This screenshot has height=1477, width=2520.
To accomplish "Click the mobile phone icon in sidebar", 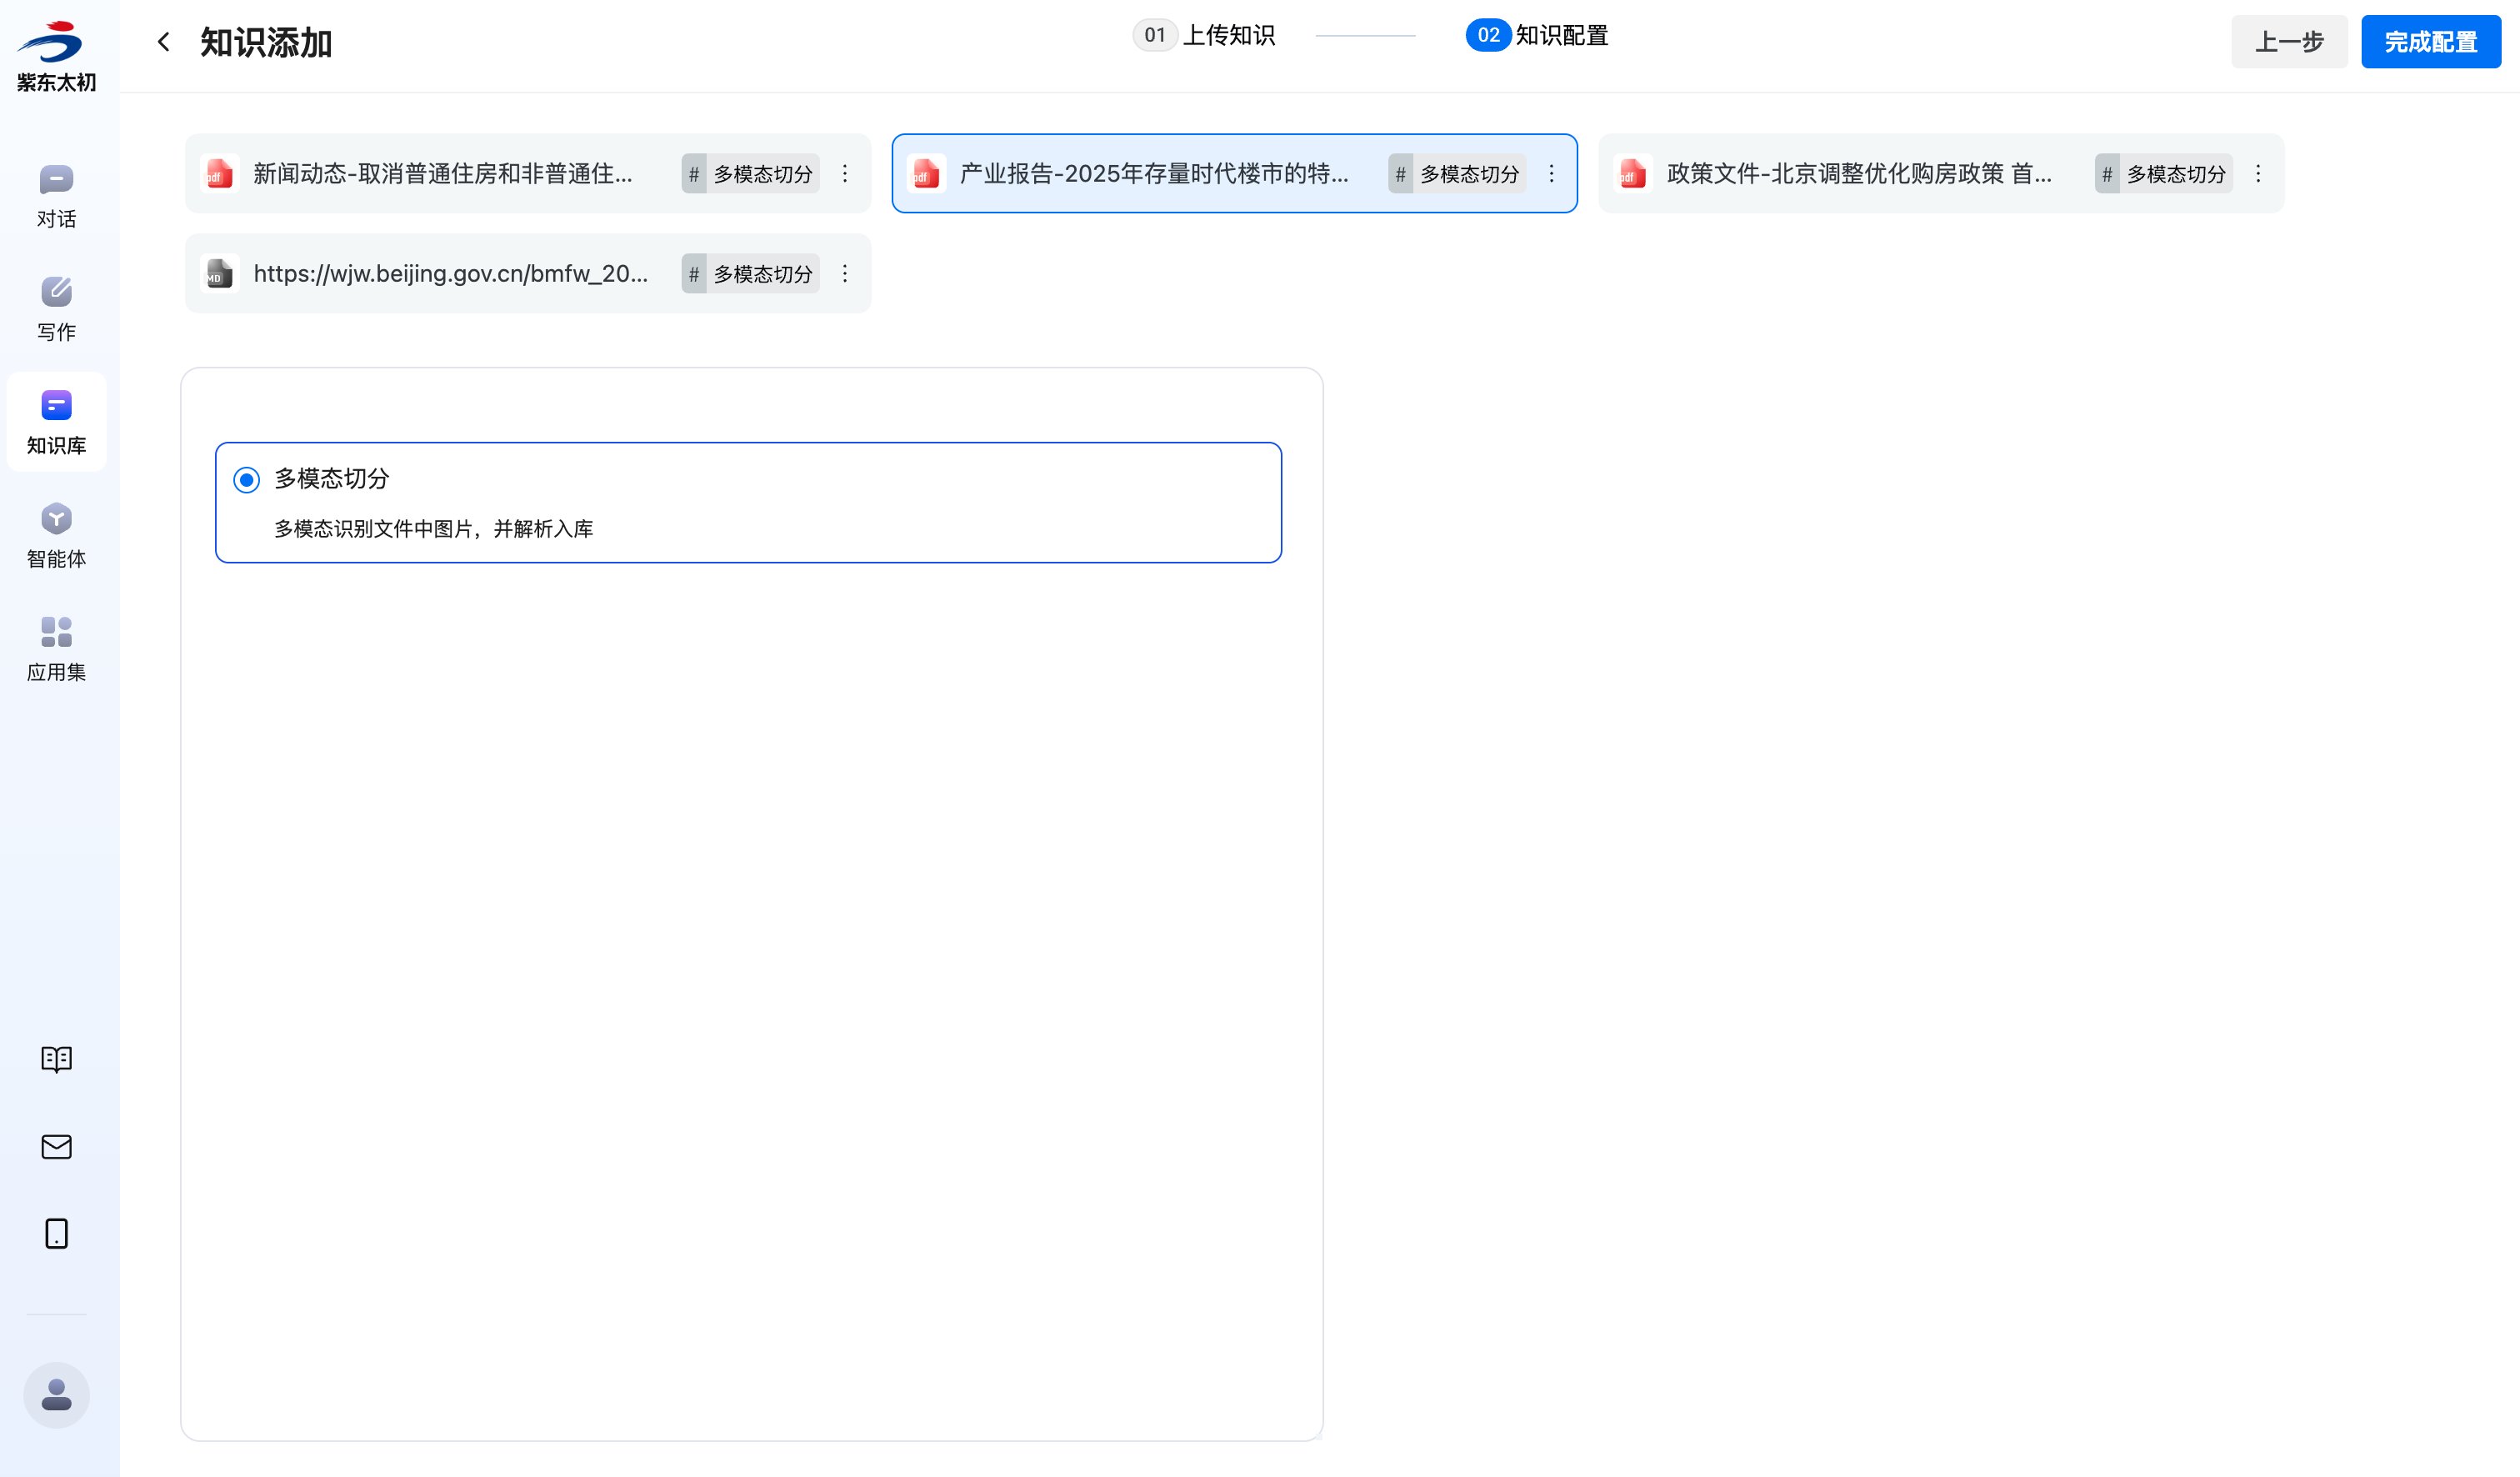I will click(56, 1233).
